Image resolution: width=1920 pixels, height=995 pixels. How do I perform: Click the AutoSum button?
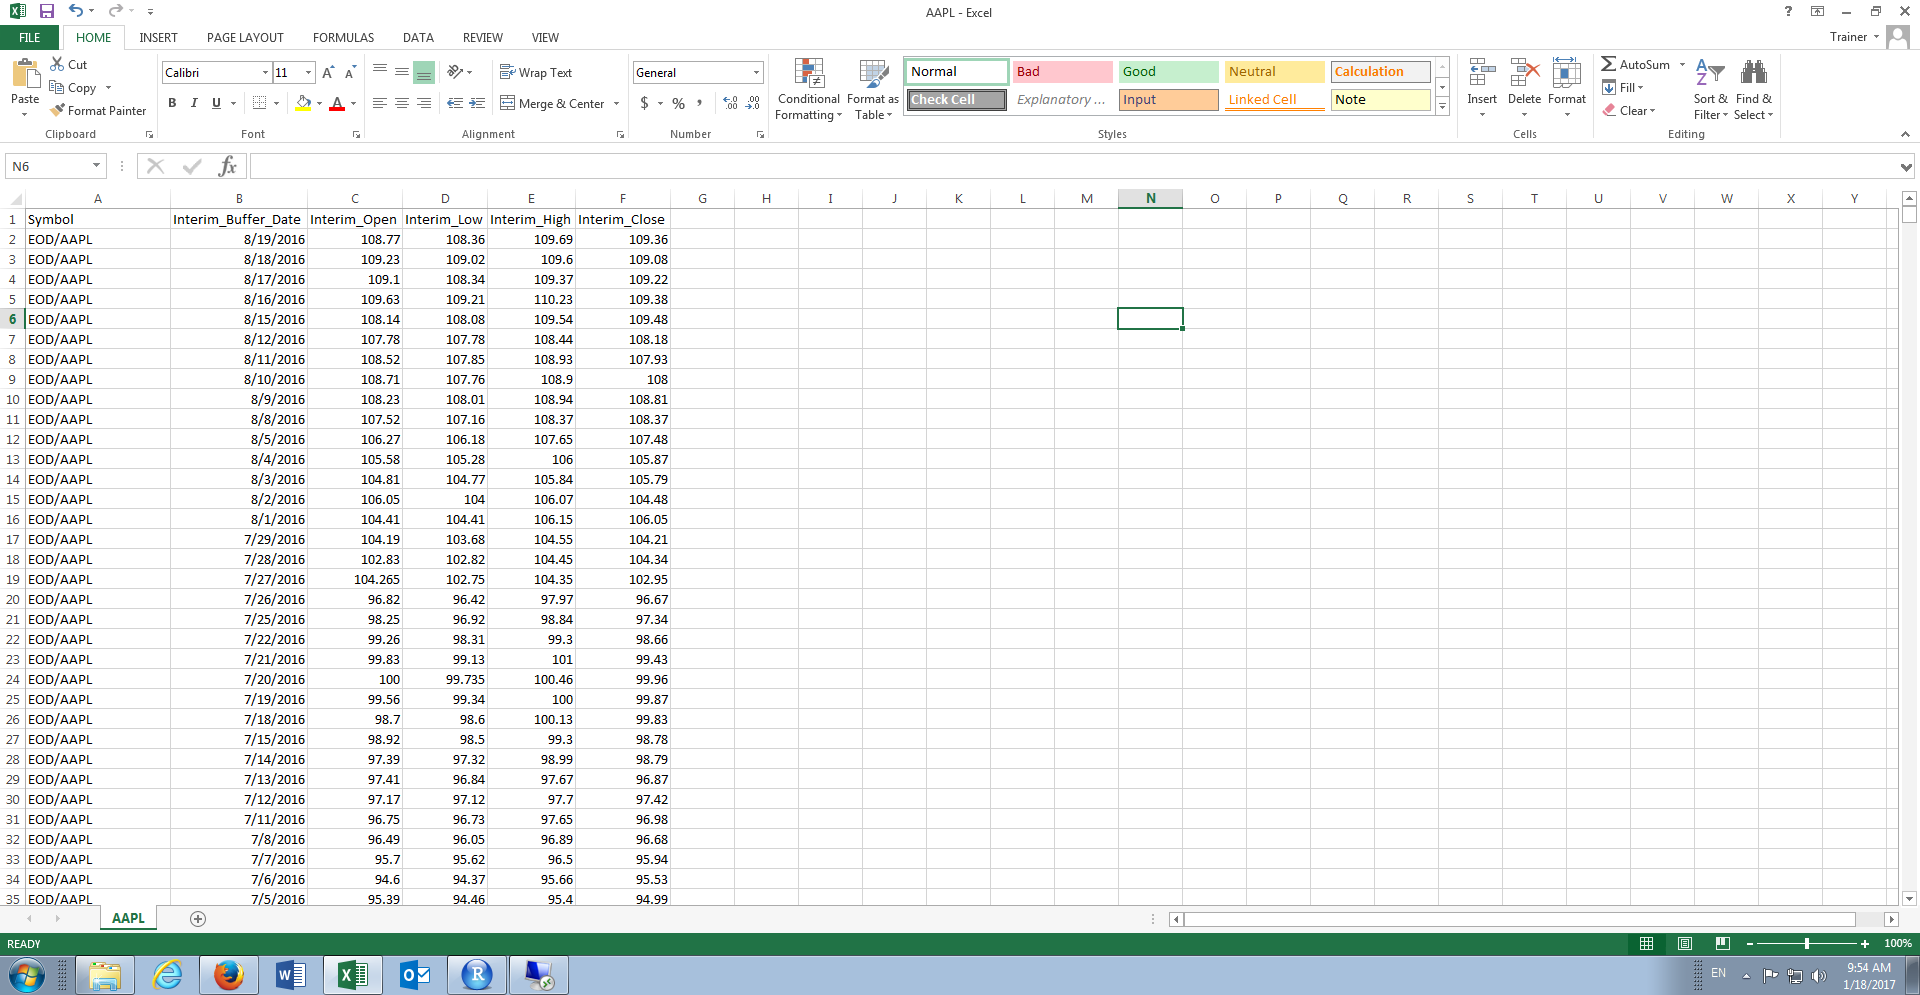[1635, 64]
